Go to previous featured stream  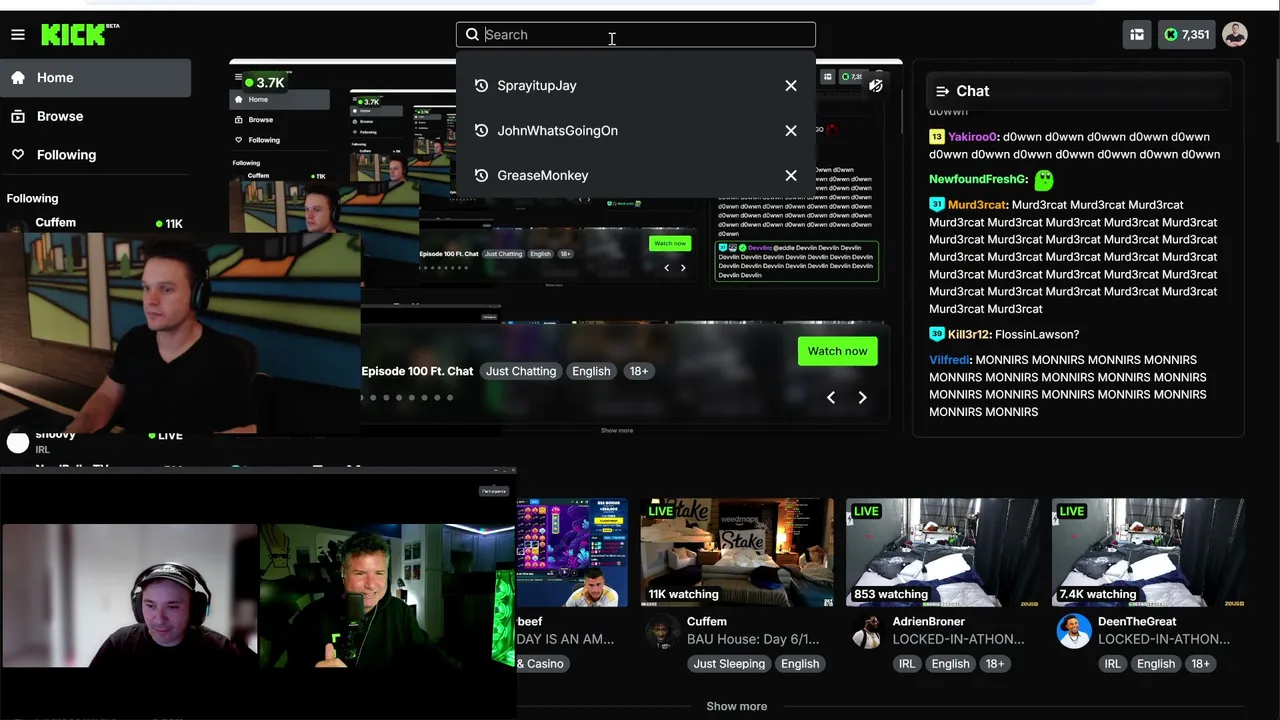[x=831, y=398]
